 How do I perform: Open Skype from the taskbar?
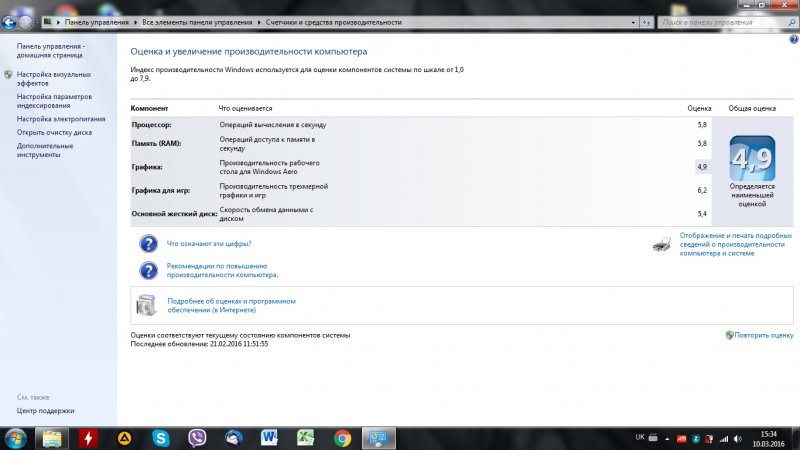pyautogui.click(x=160, y=437)
